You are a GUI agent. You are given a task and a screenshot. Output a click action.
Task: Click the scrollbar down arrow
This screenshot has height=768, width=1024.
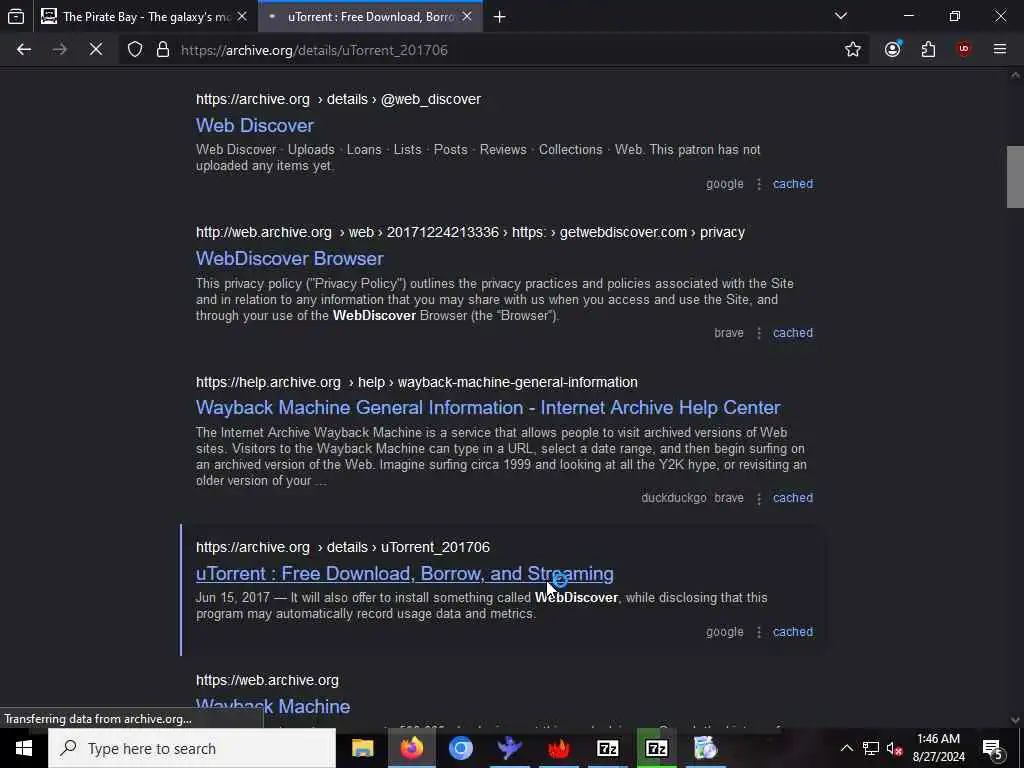pyautogui.click(x=1015, y=720)
